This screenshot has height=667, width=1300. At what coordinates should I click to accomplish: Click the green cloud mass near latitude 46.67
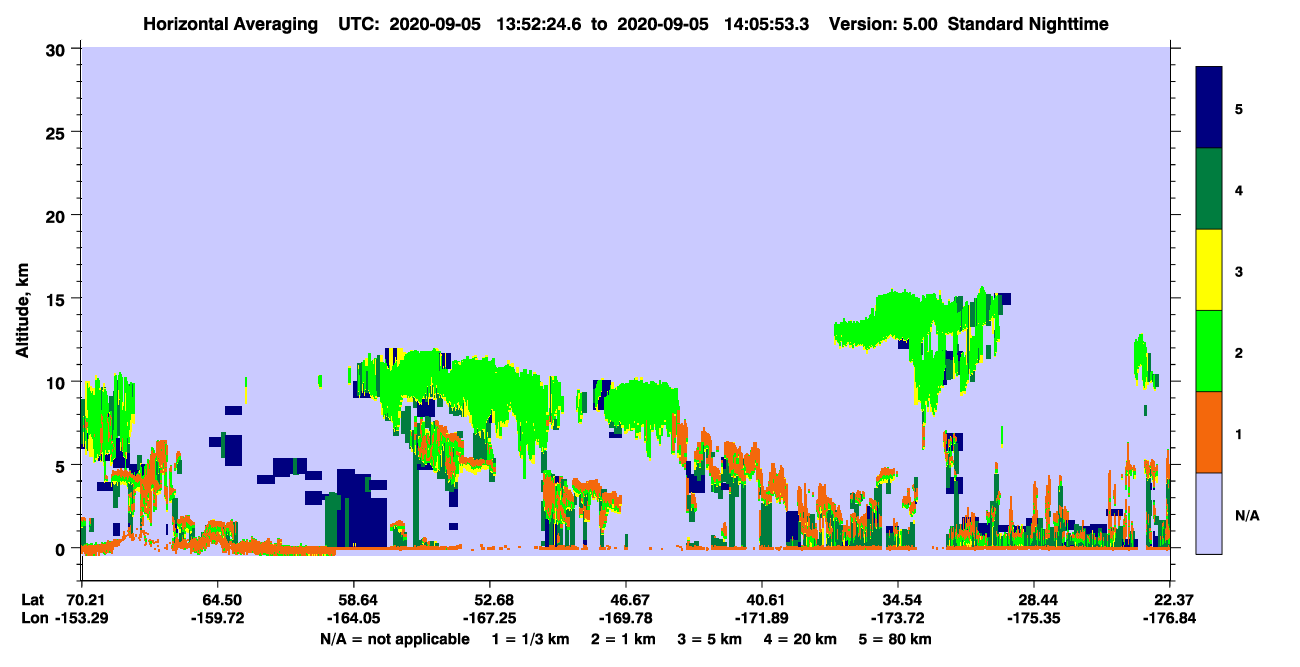pyautogui.click(x=640, y=403)
